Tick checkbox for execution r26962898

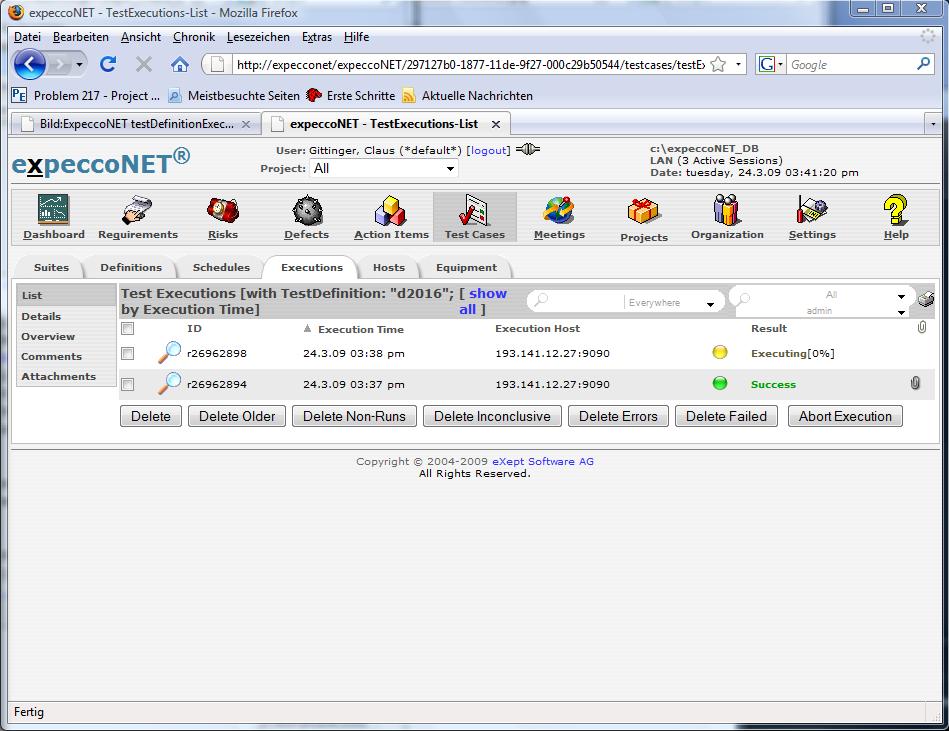(127, 354)
